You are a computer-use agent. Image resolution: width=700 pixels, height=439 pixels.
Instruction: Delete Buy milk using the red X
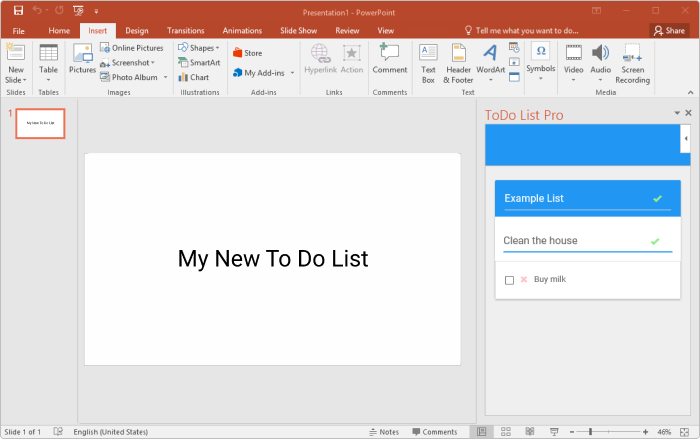pos(524,280)
